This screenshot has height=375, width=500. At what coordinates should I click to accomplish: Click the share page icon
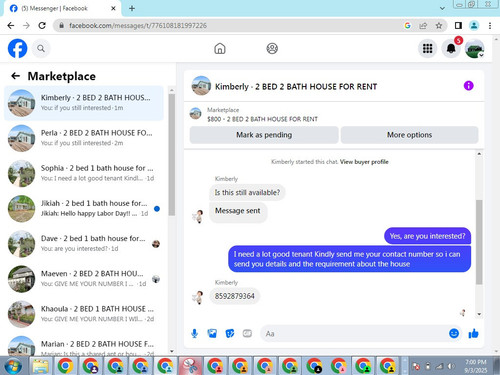pyautogui.click(x=423, y=25)
